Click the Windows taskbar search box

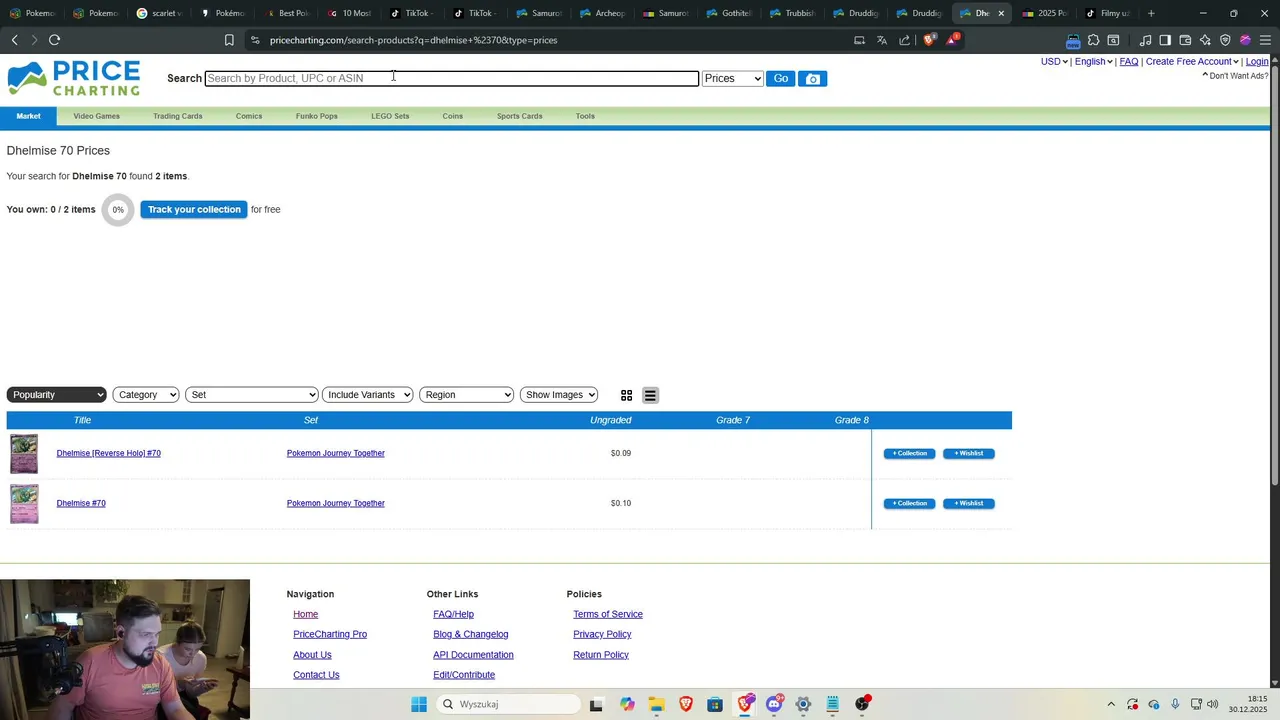[x=507, y=704]
